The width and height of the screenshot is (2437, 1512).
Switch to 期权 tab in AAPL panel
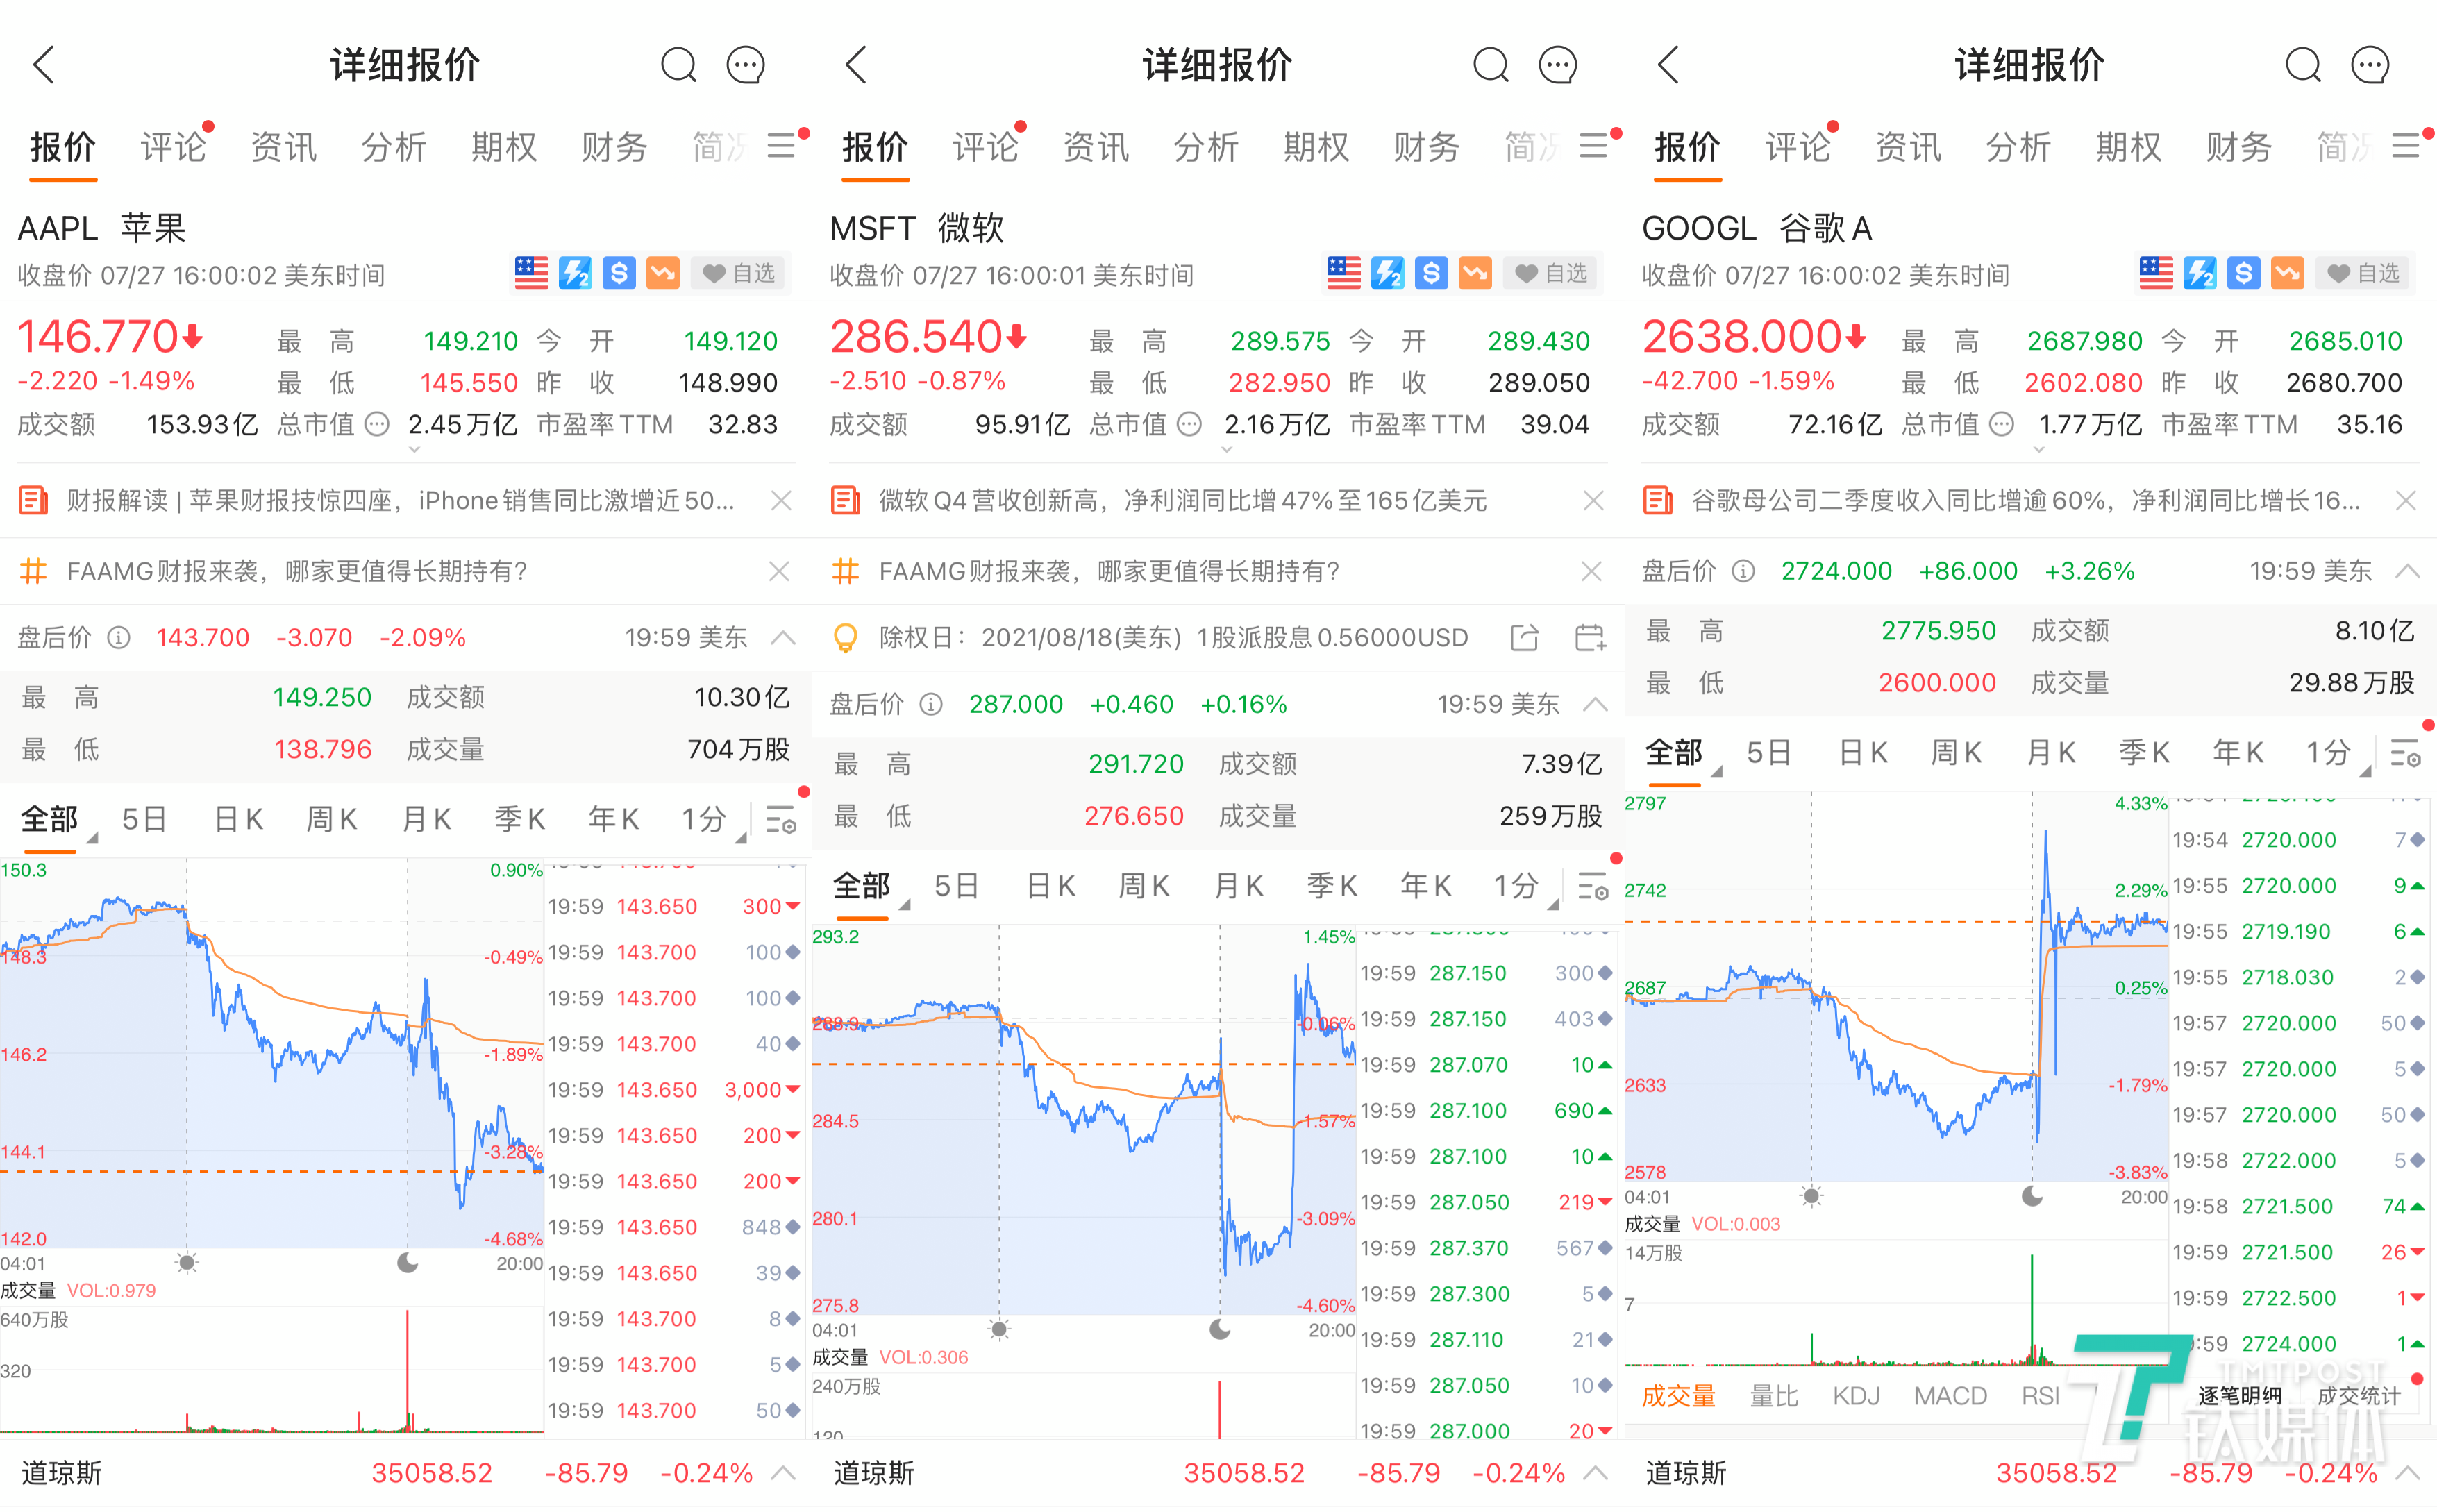[x=504, y=147]
